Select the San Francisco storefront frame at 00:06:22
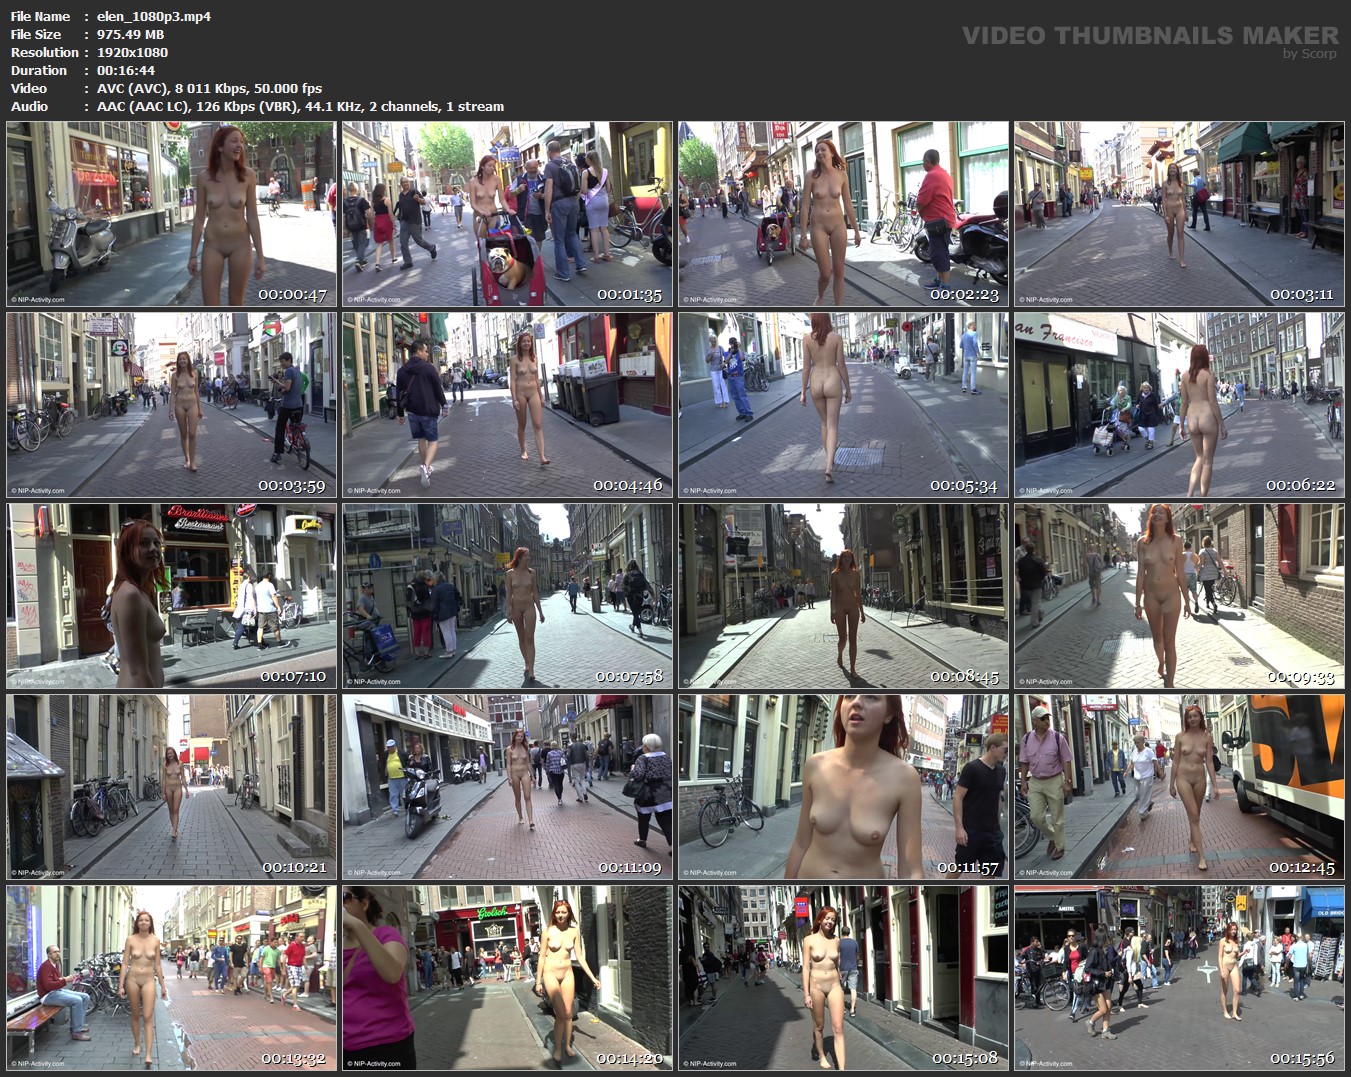The width and height of the screenshot is (1351, 1077). point(1180,405)
